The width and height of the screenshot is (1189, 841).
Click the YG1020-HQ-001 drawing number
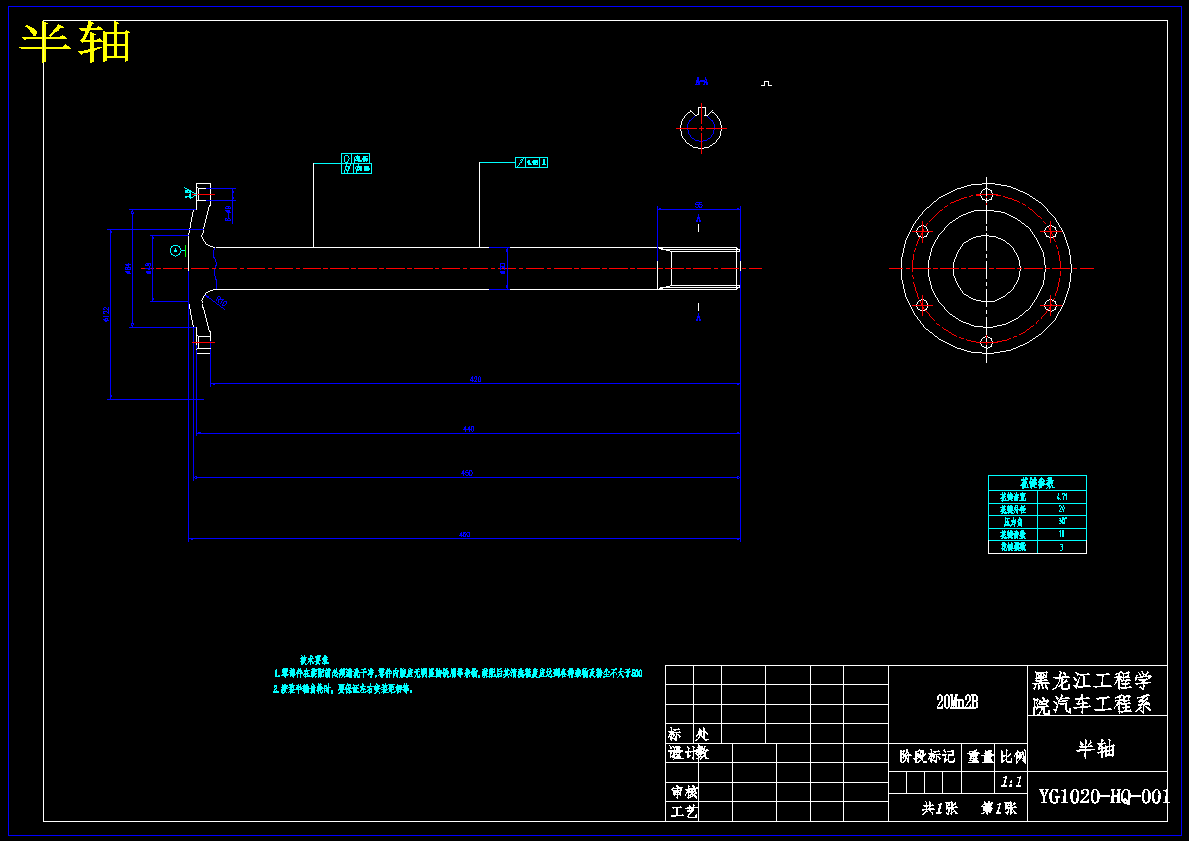[1103, 796]
